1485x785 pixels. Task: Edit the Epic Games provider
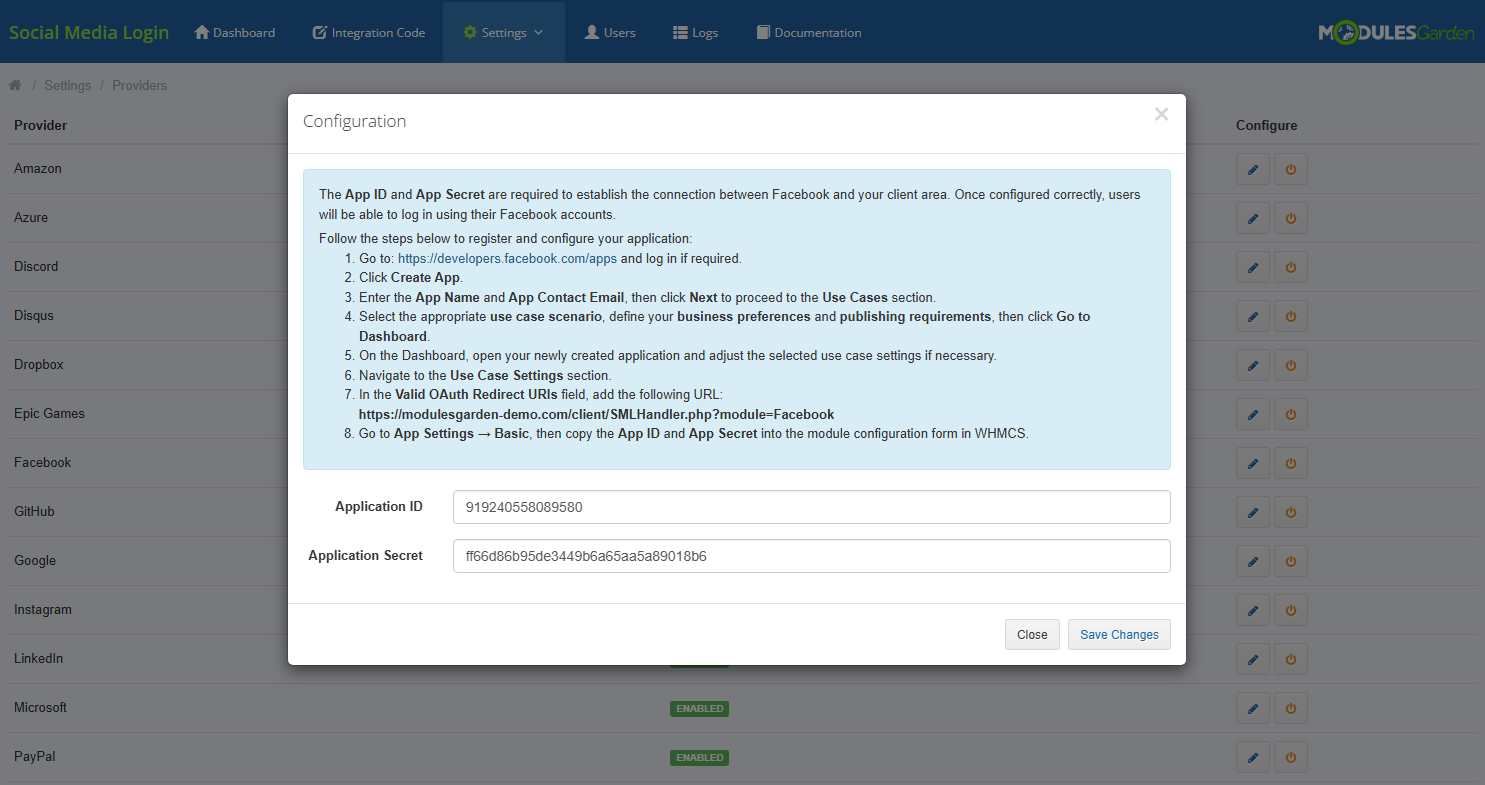1253,413
